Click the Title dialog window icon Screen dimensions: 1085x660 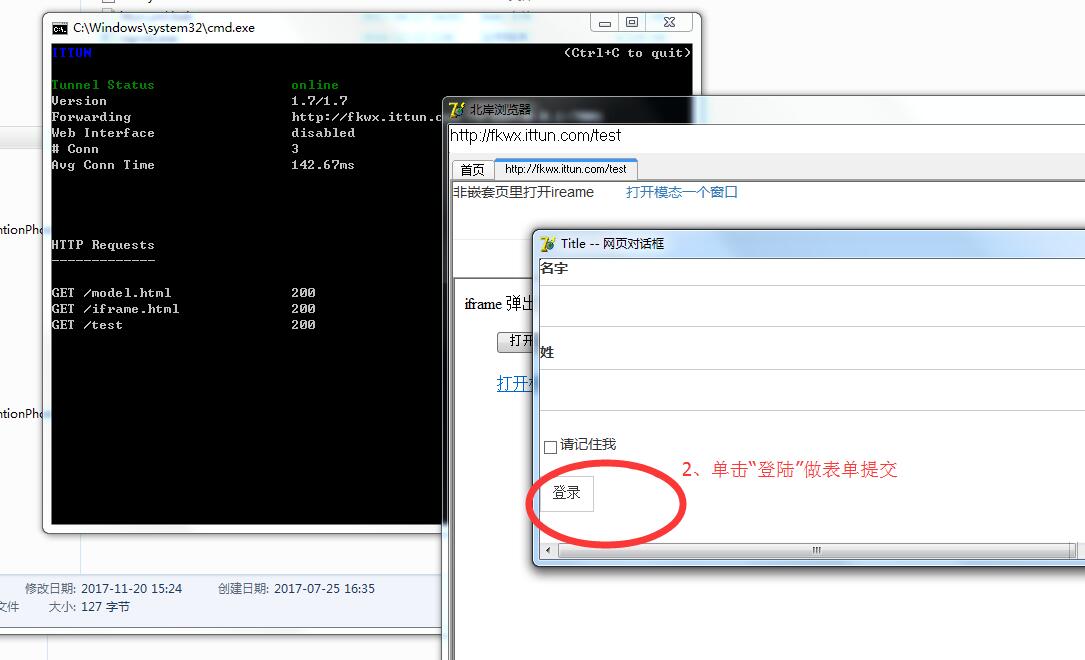(x=548, y=244)
